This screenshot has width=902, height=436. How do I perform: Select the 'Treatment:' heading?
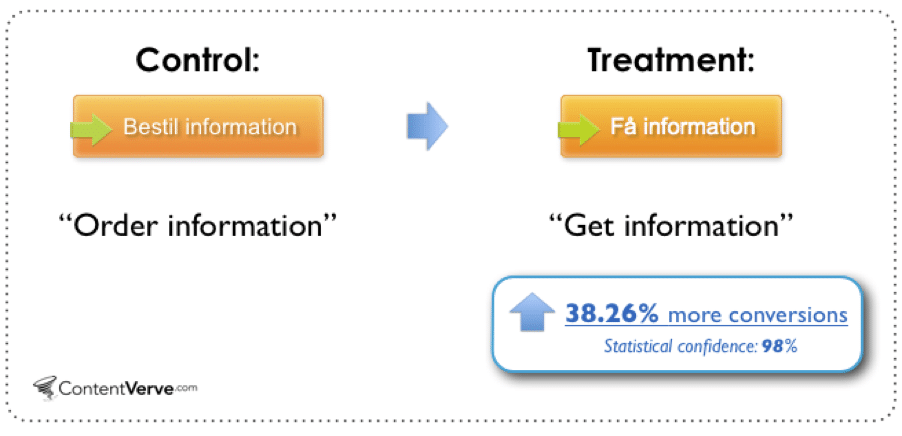coord(669,60)
